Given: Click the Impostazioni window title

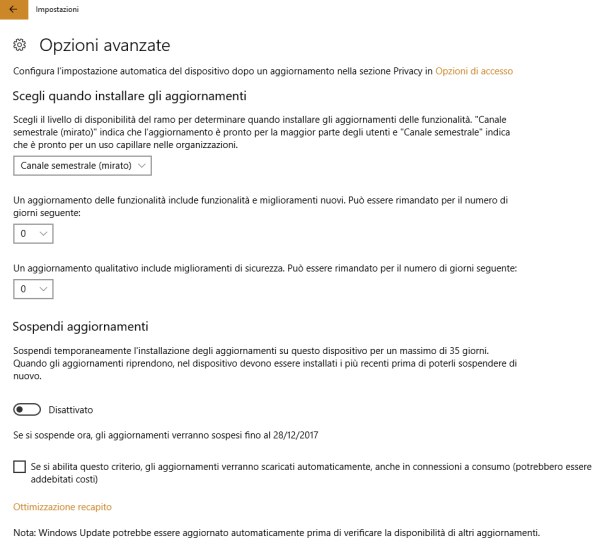Looking at the screenshot, I should click(57, 10).
